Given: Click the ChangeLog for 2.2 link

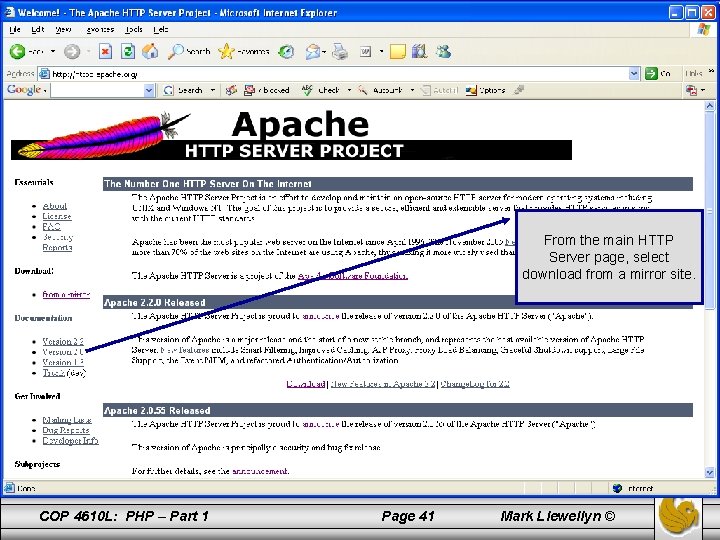Looking at the screenshot, I should [x=475, y=383].
